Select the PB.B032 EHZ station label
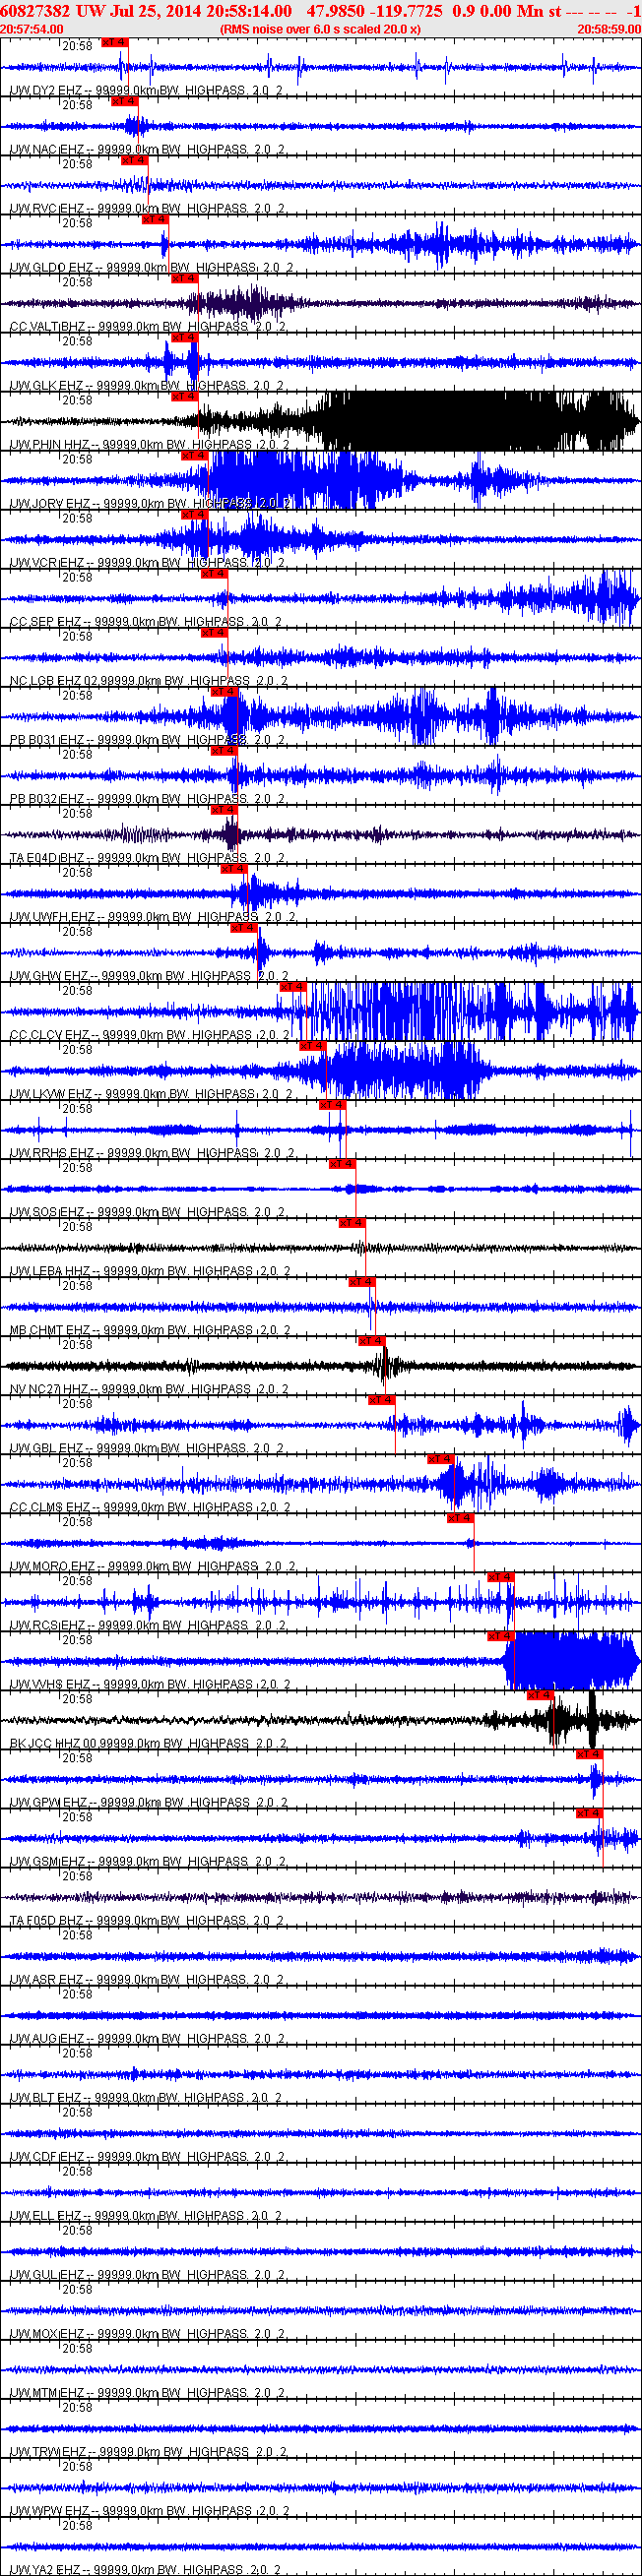Viewport: 642px width, 2576px height. pos(148,799)
